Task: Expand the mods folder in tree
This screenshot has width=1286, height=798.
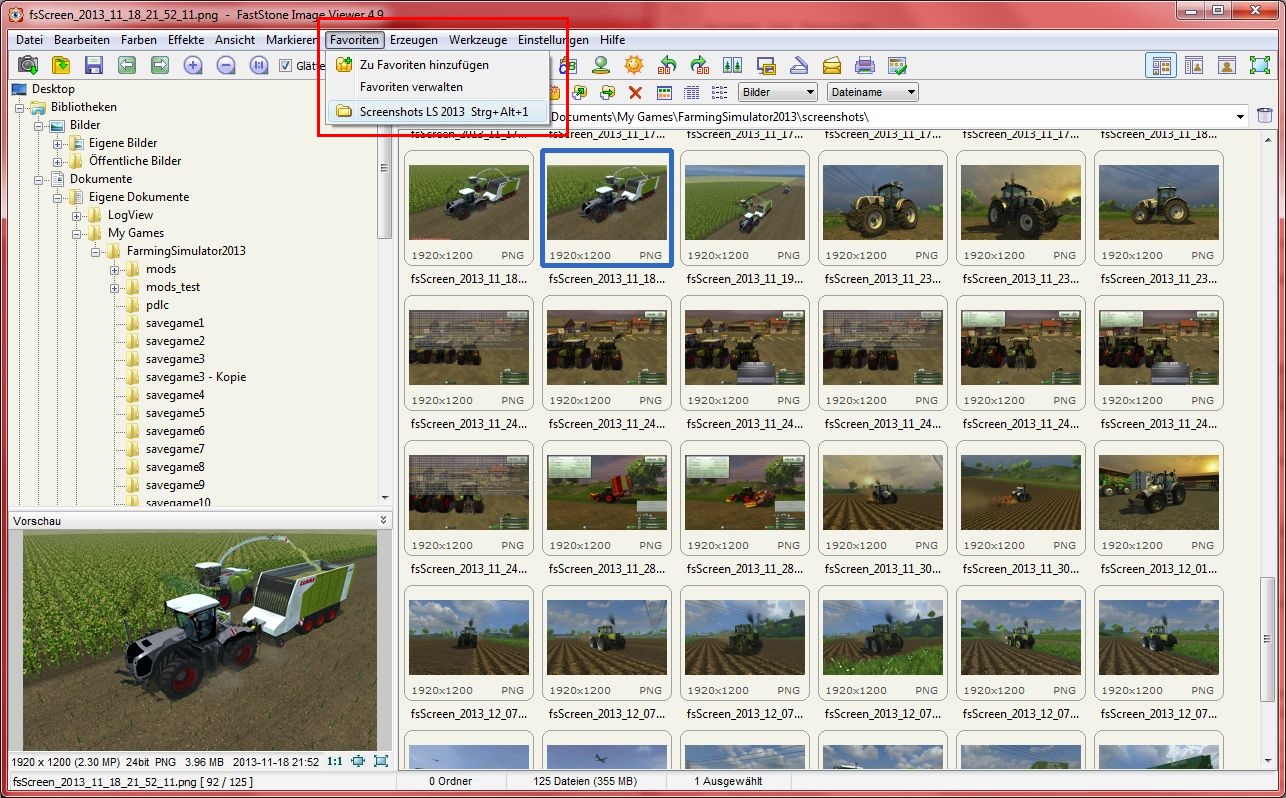Action: (115, 269)
